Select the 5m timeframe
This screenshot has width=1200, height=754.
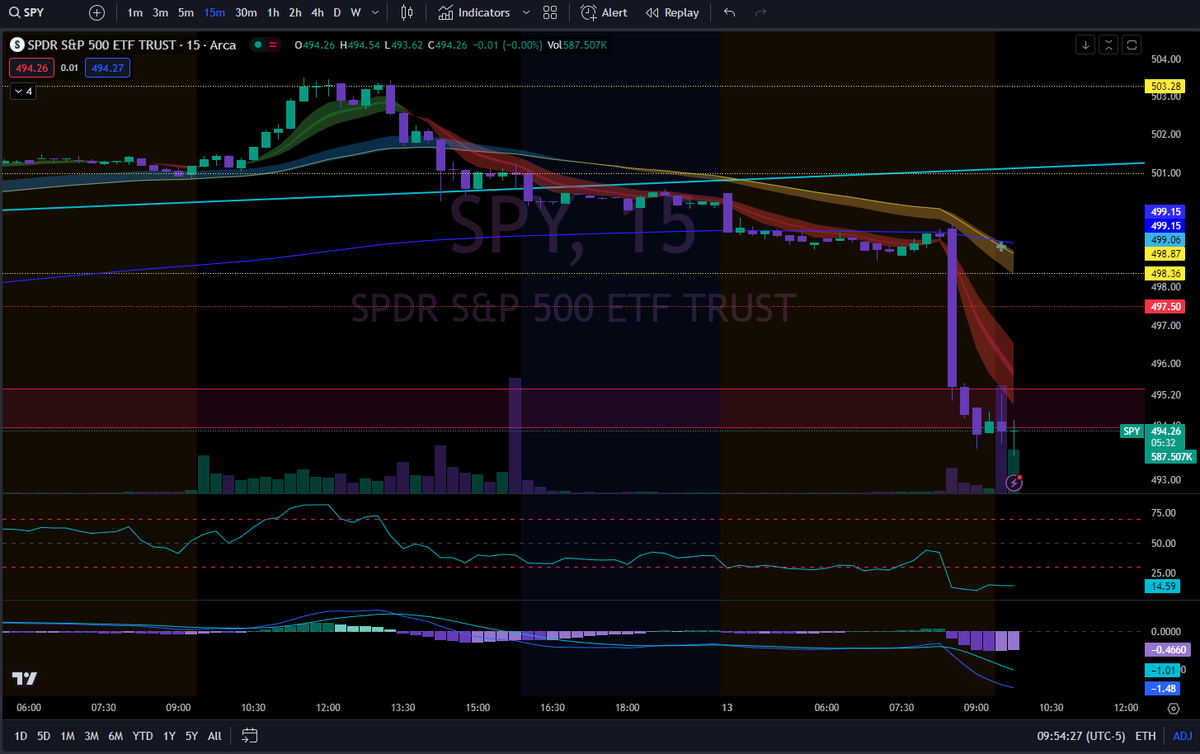[186, 13]
